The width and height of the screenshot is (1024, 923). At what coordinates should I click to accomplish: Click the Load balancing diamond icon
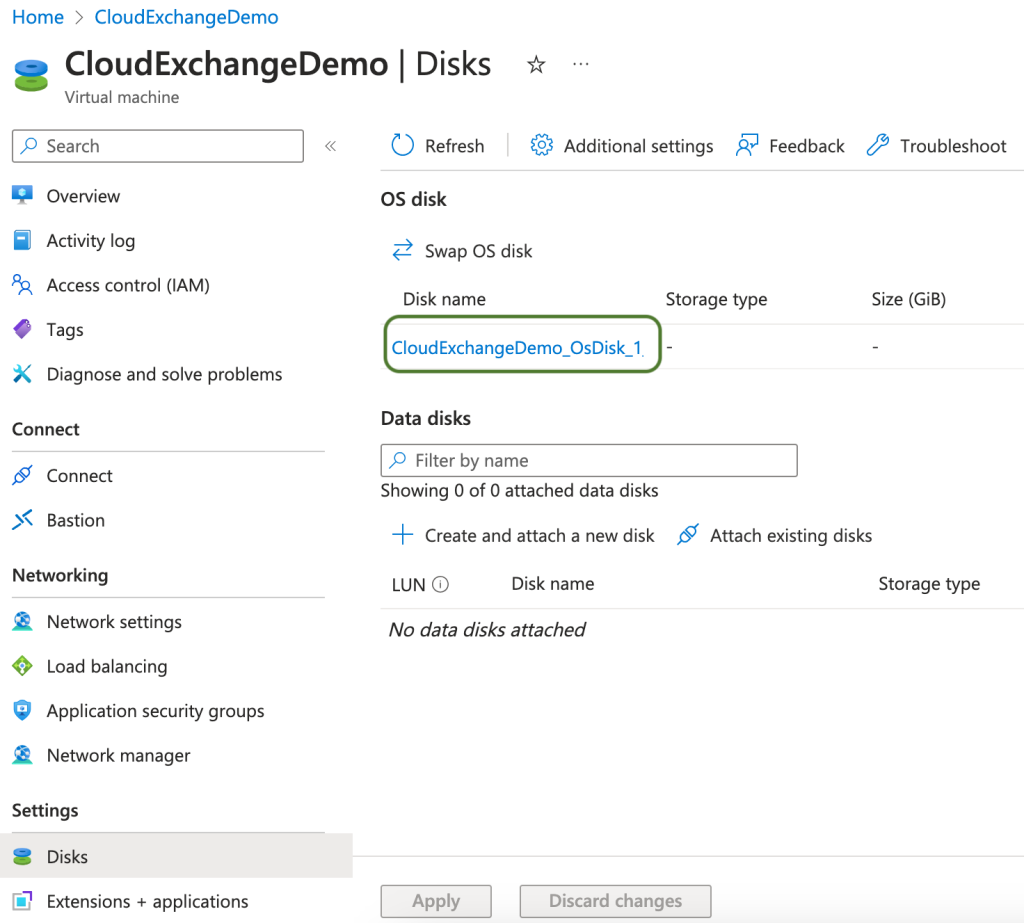(x=22, y=666)
